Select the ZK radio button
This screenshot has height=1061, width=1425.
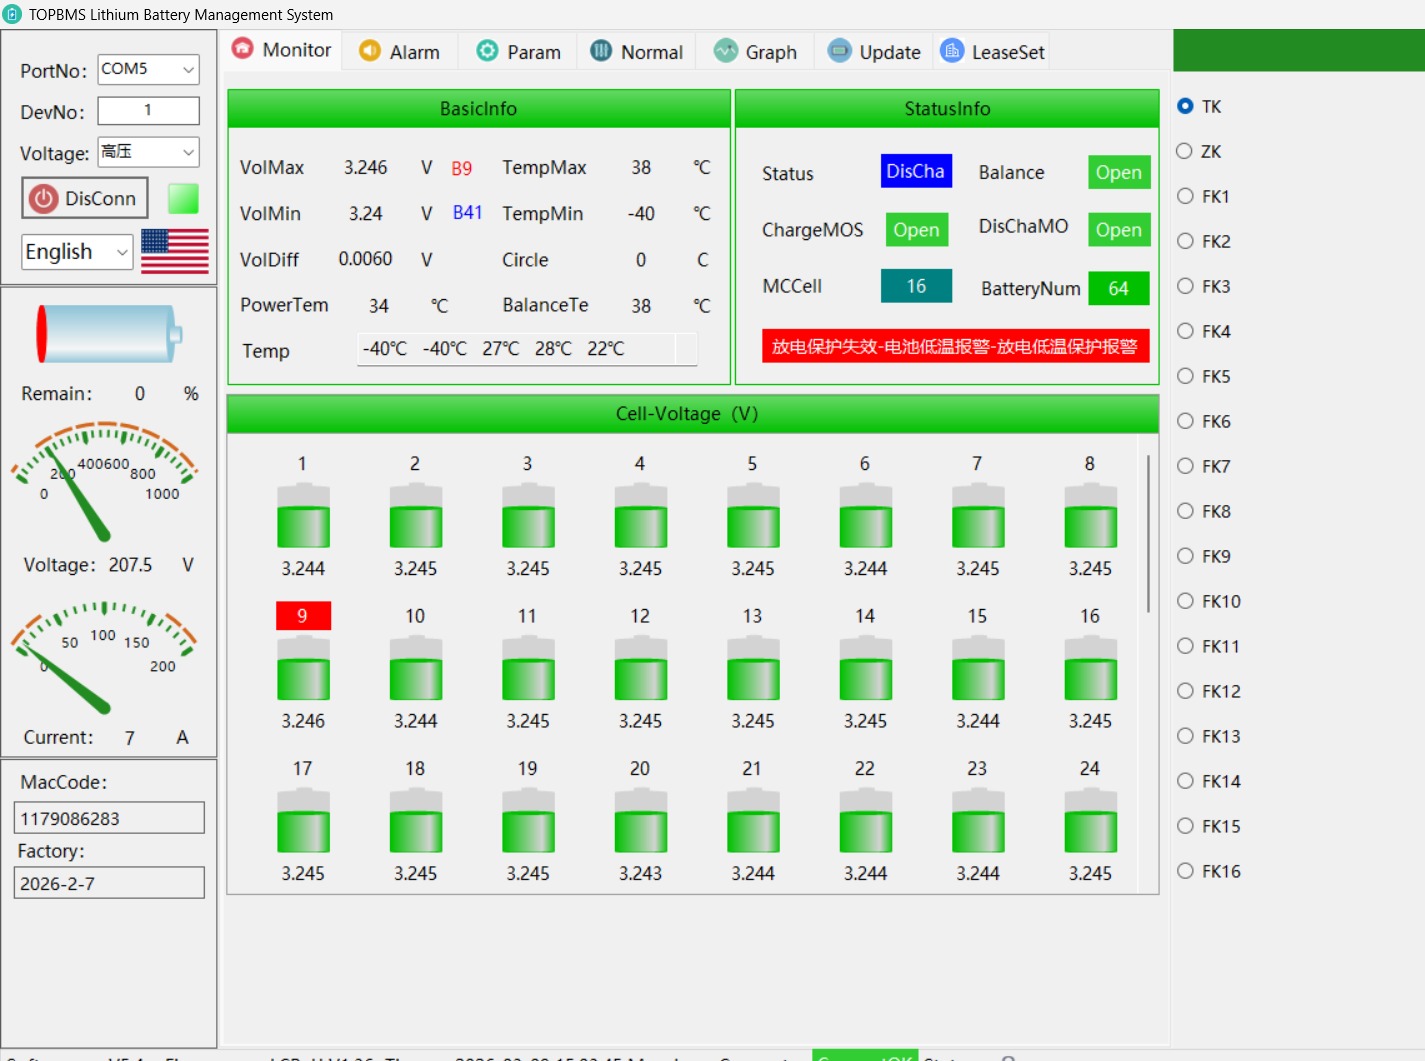click(1185, 151)
